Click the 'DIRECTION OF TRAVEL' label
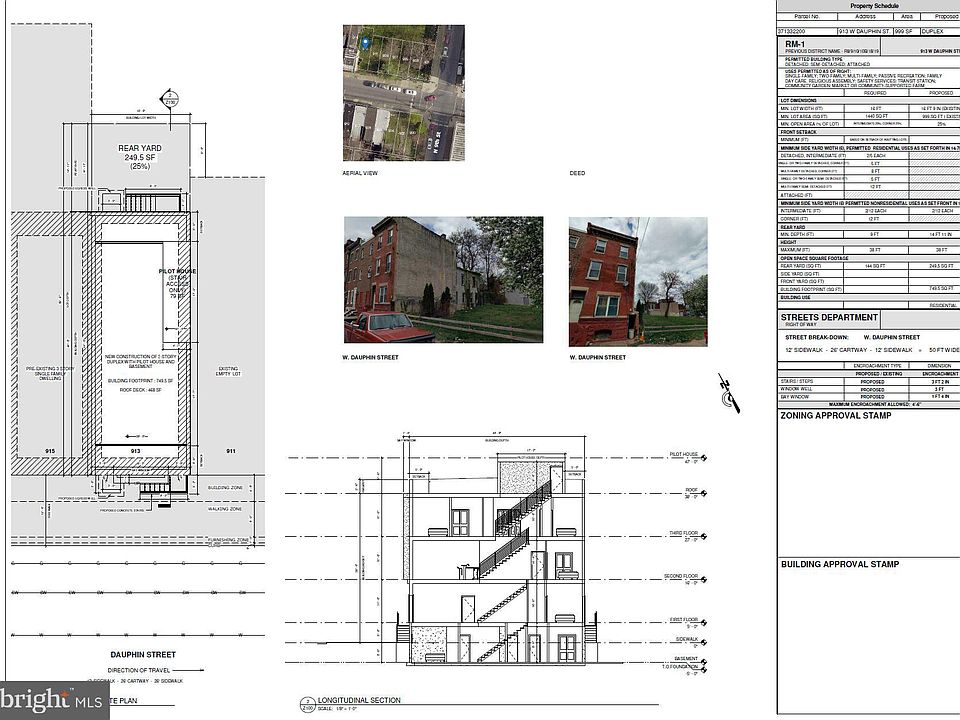Image resolution: width=960 pixels, height=720 pixels. click(139, 670)
